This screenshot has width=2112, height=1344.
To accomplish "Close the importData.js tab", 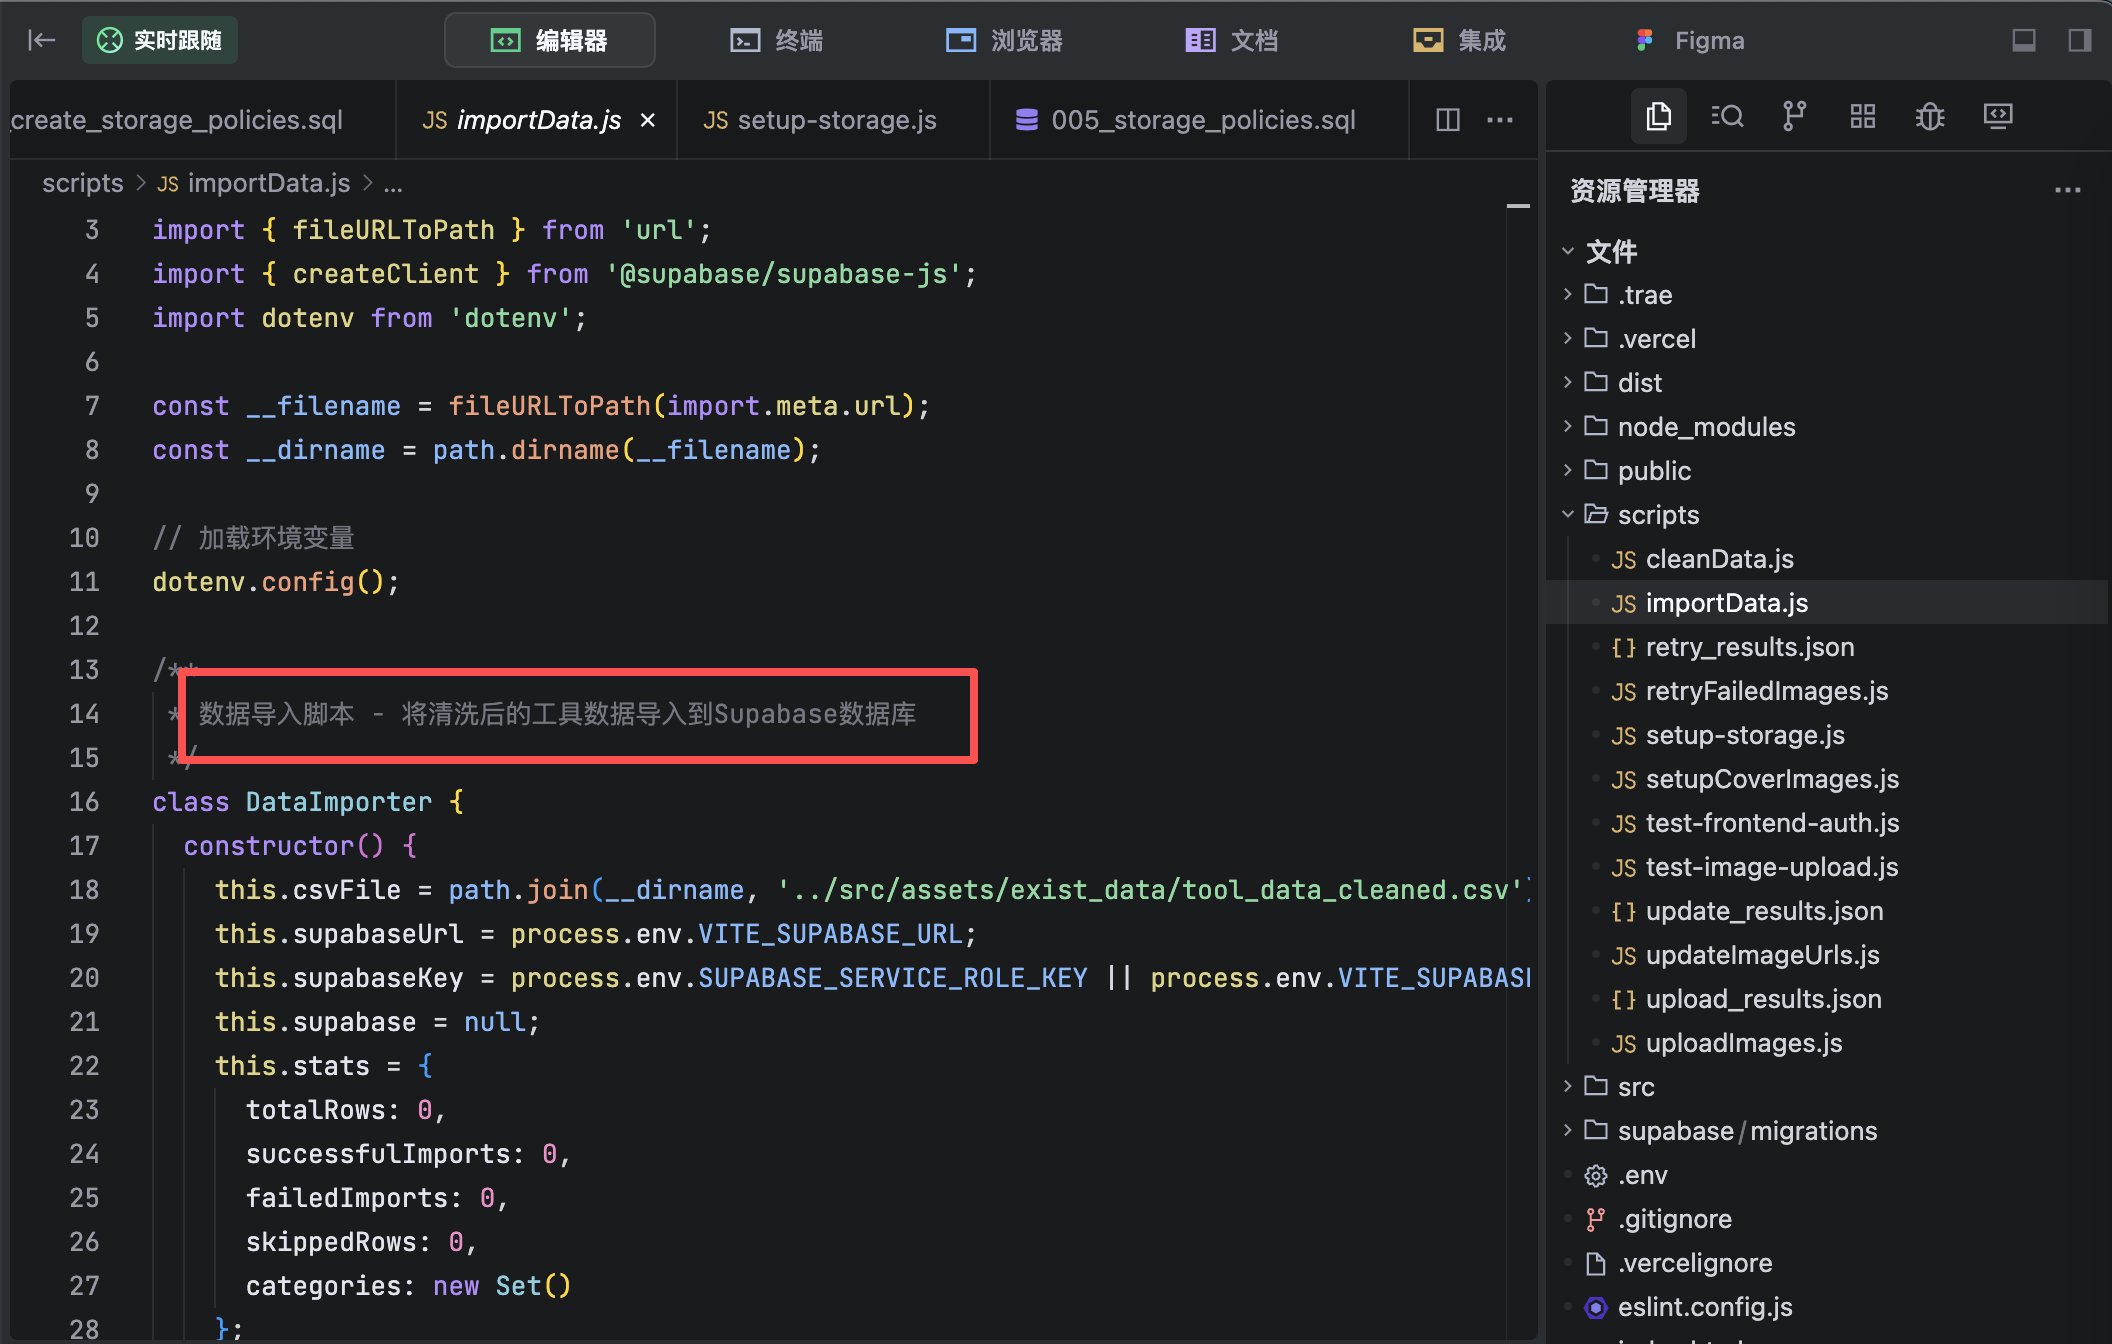I will click(x=648, y=120).
